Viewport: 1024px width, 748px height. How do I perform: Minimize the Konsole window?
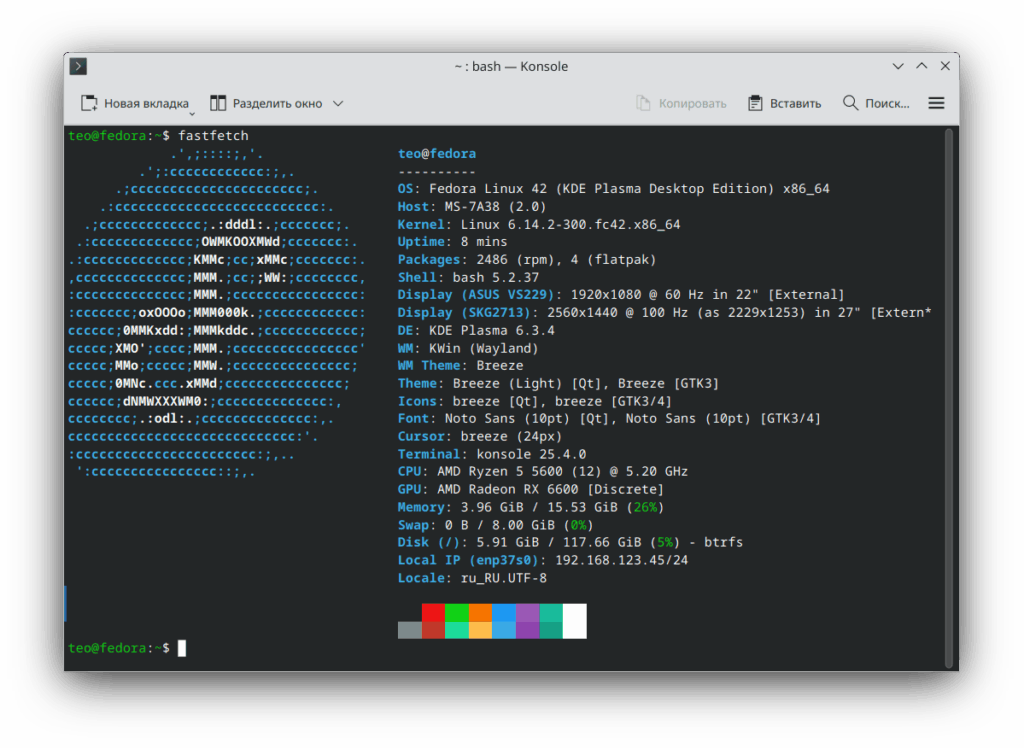tap(898, 66)
